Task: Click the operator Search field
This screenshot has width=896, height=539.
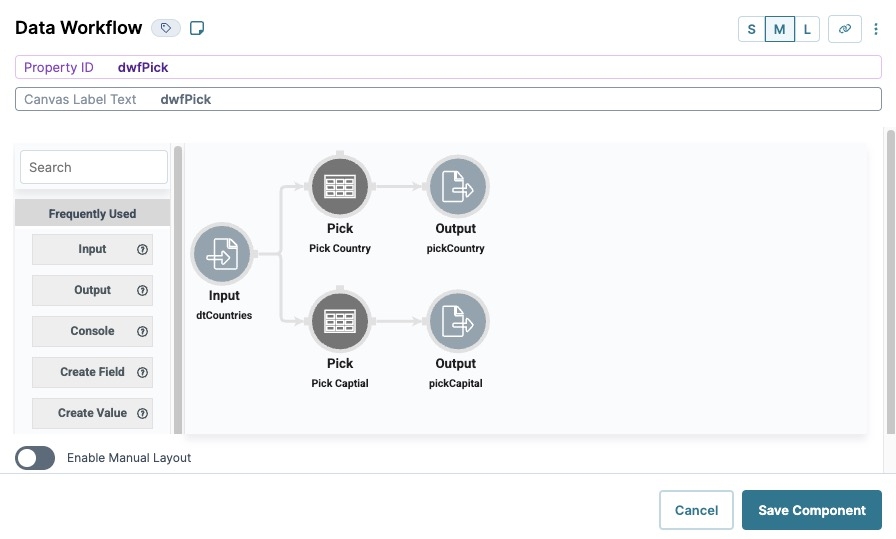Action: (94, 167)
